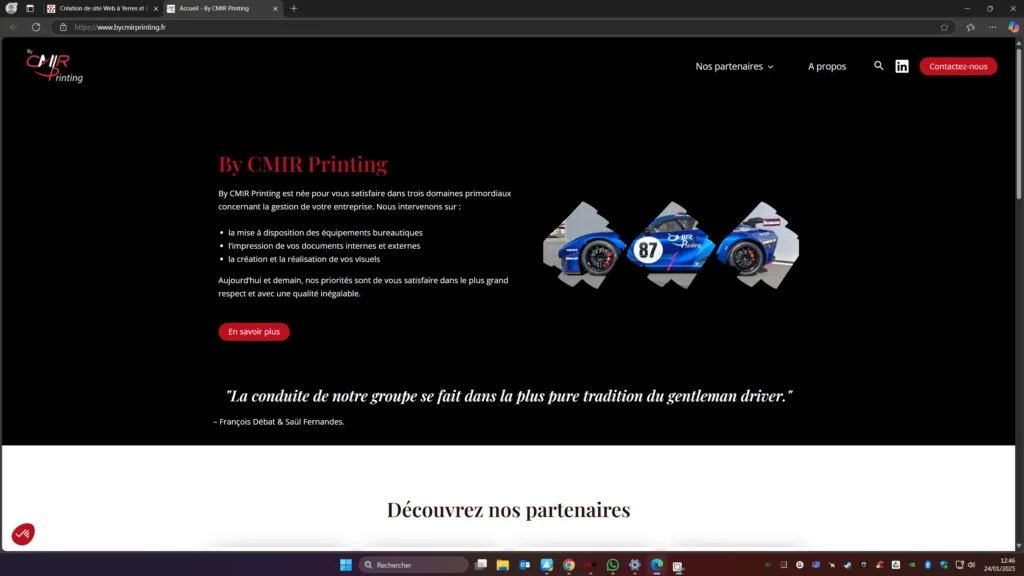Click the Découvrez nos partenaires heading
This screenshot has width=1024, height=576.
pyautogui.click(x=508, y=509)
